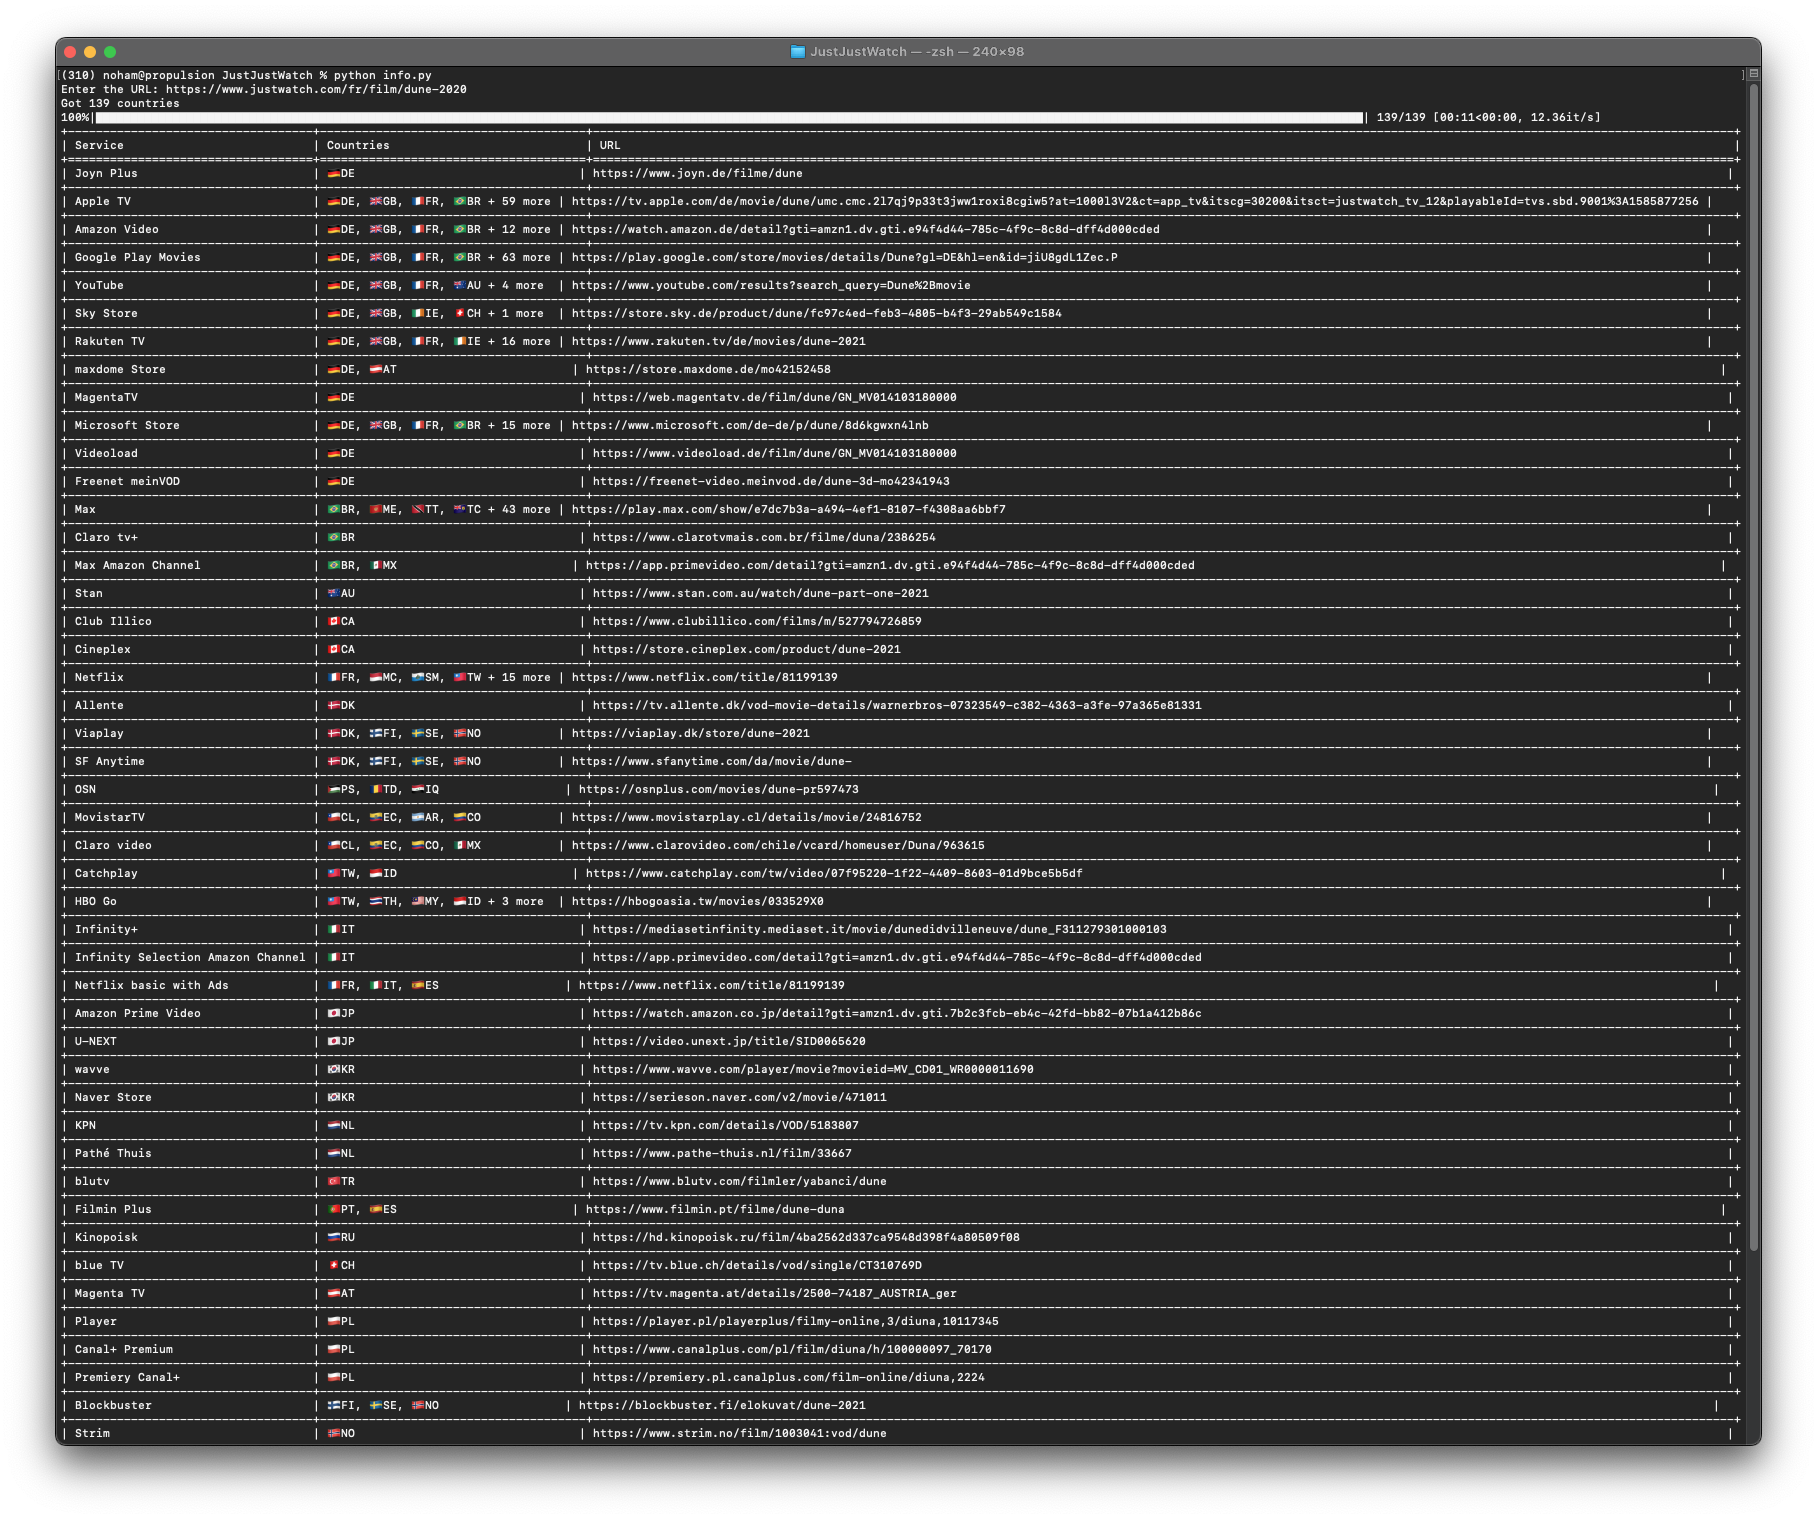
Task: Click the Brazil flag beside Claro tv+
Action: (x=333, y=537)
